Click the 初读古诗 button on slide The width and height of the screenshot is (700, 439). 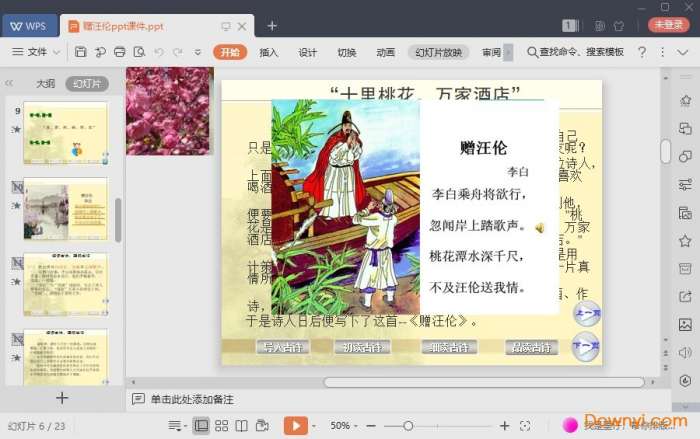[x=362, y=347]
